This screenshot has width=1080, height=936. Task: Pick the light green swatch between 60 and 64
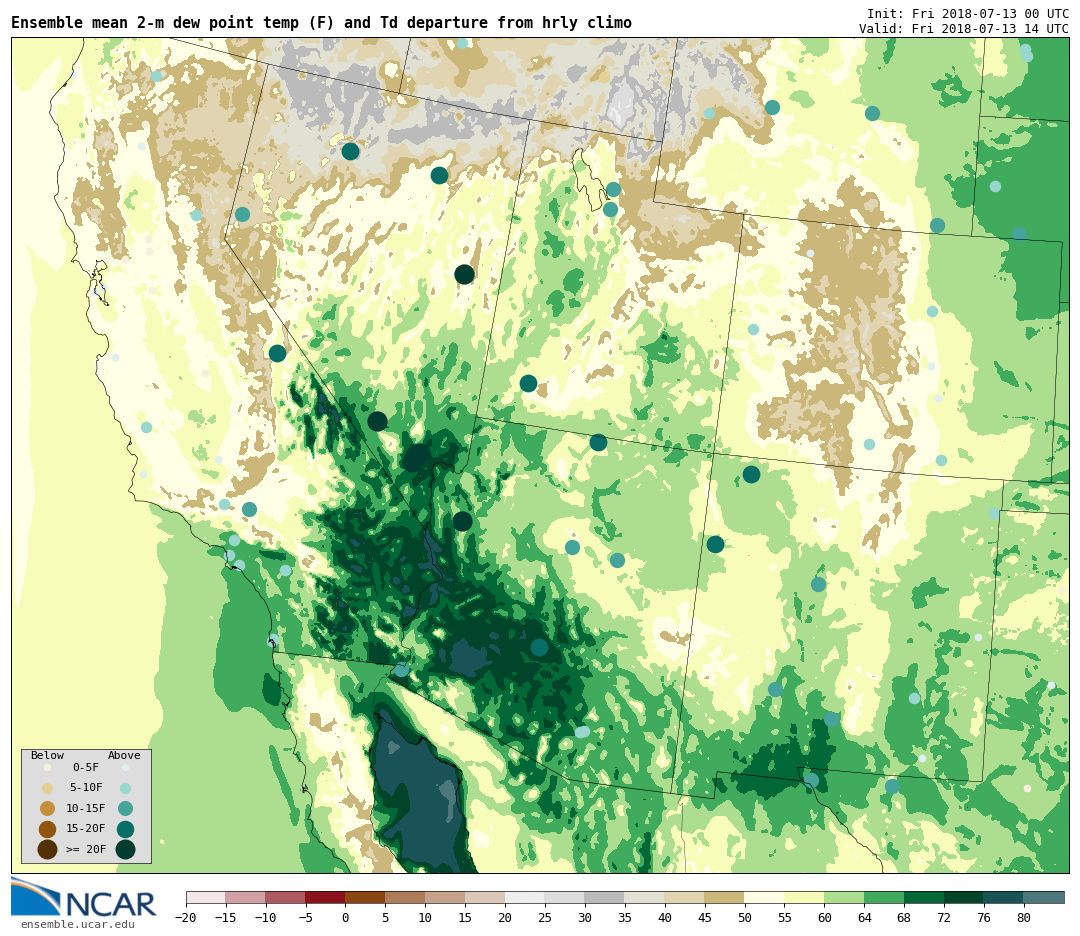pyautogui.click(x=845, y=897)
